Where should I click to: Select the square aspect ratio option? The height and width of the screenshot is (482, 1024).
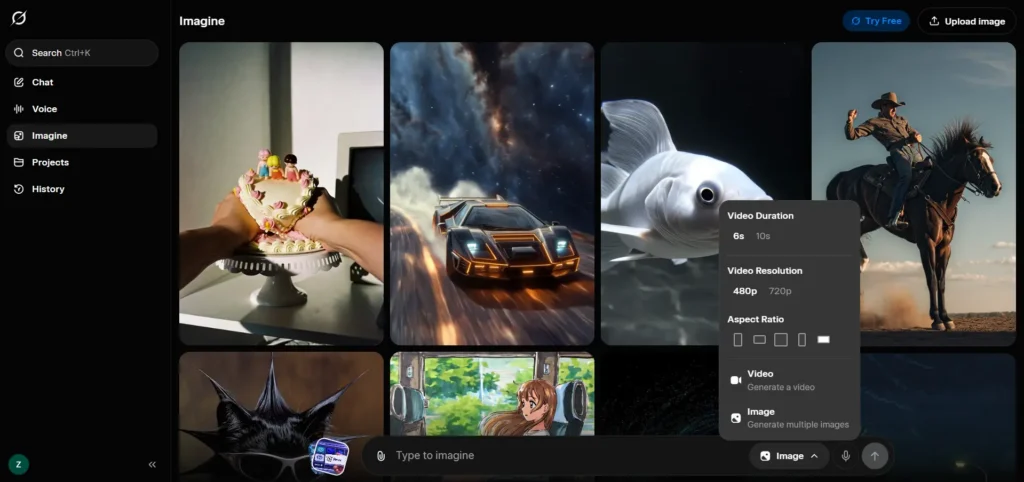(x=781, y=340)
